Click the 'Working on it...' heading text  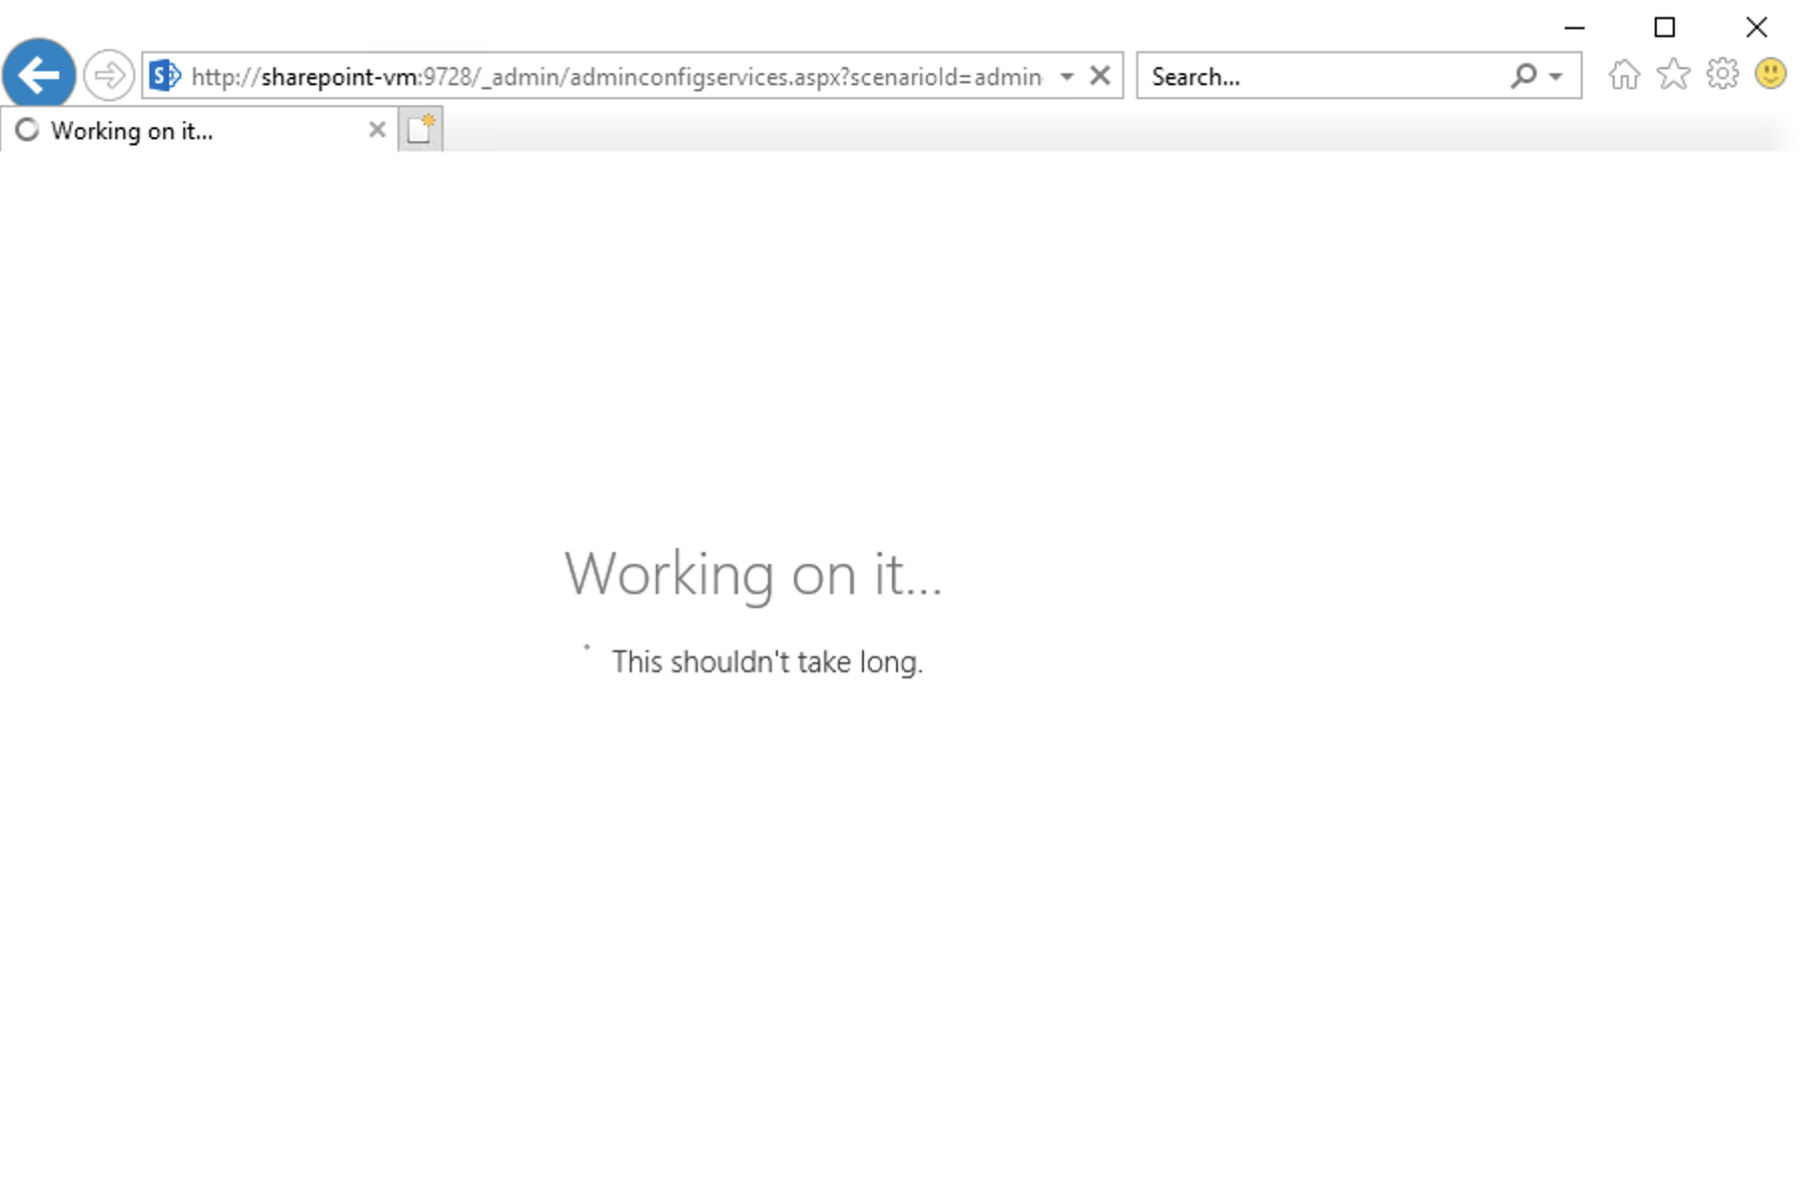[753, 575]
